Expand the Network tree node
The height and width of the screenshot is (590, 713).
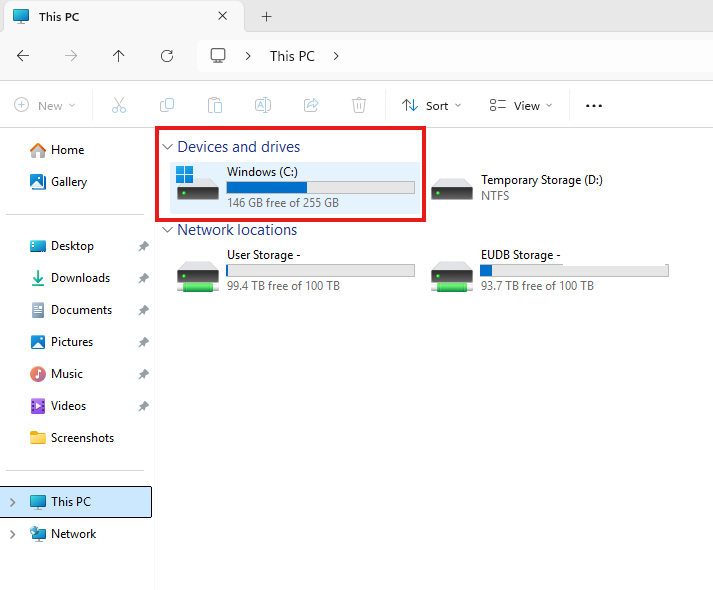tap(13, 534)
